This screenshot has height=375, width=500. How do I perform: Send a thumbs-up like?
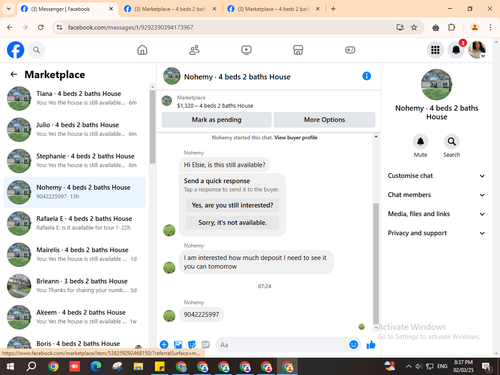tap(371, 345)
